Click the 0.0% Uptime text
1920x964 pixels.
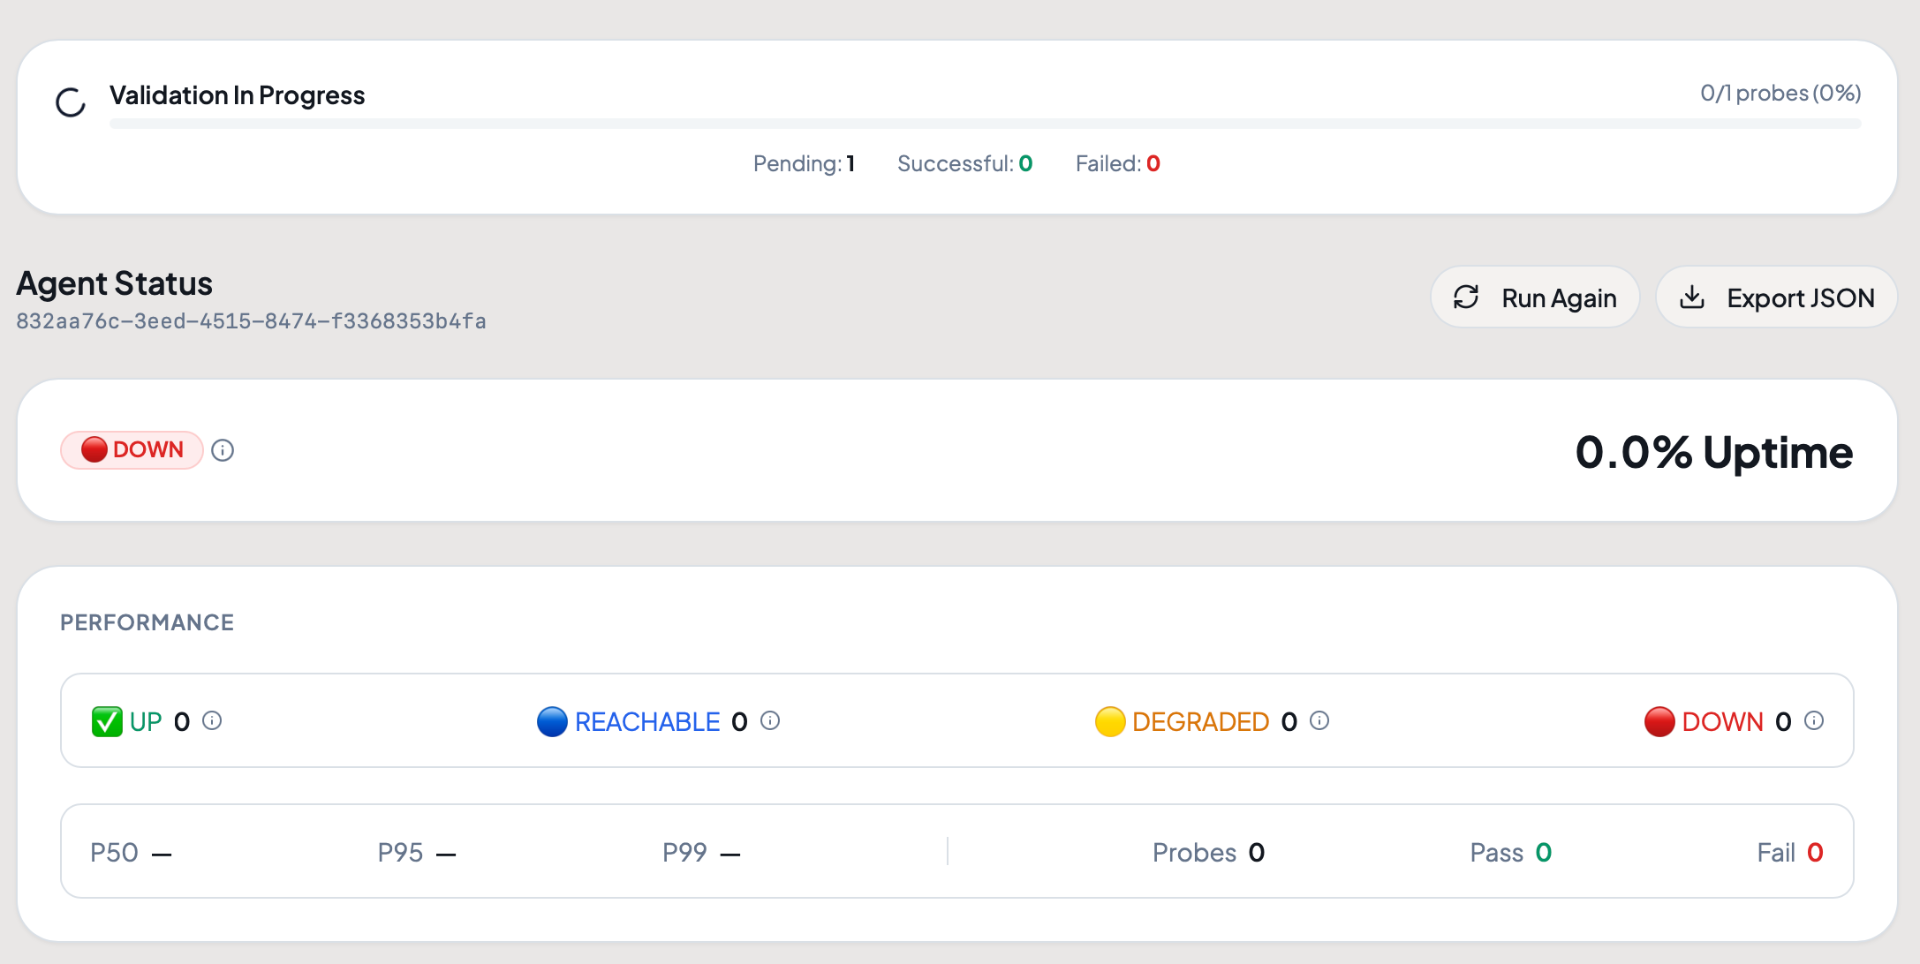coord(1714,452)
